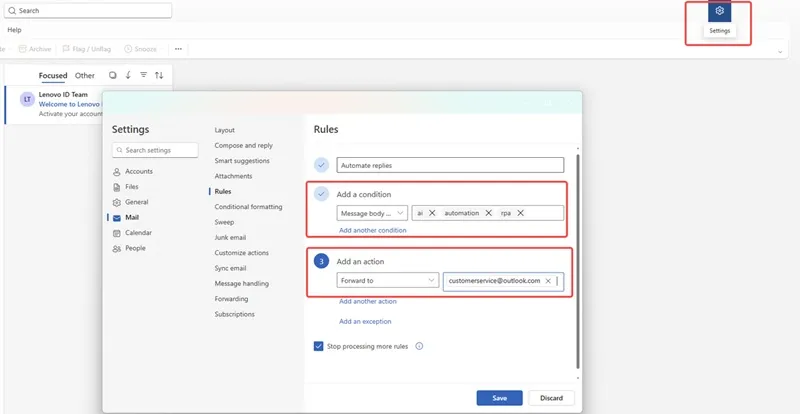Open Message handling settings

pos(241,283)
